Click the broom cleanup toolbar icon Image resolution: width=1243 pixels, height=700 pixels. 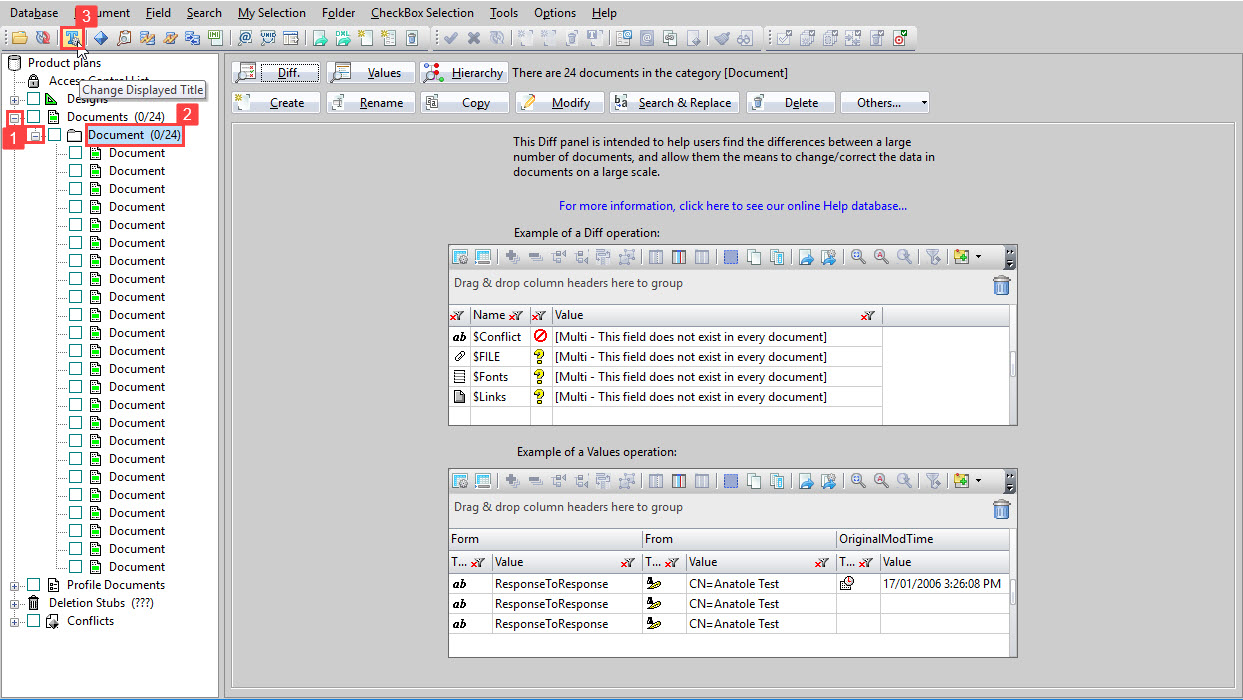[x=721, y=38]
